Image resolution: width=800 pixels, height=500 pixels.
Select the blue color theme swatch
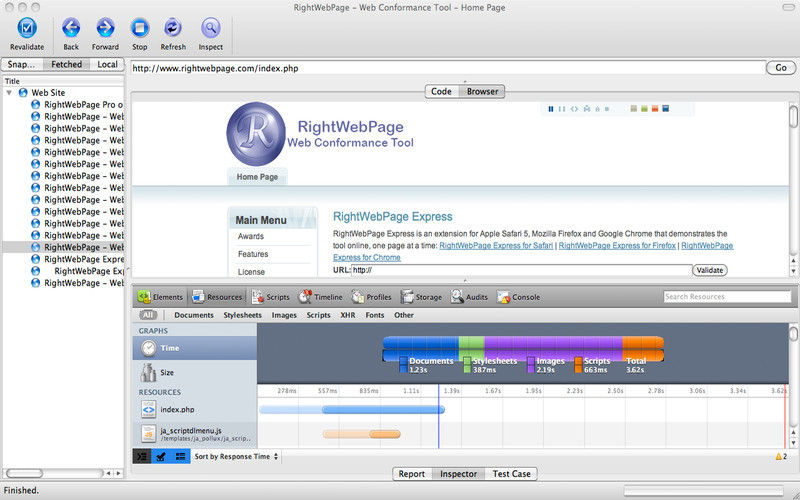click(x=666, y=109)
